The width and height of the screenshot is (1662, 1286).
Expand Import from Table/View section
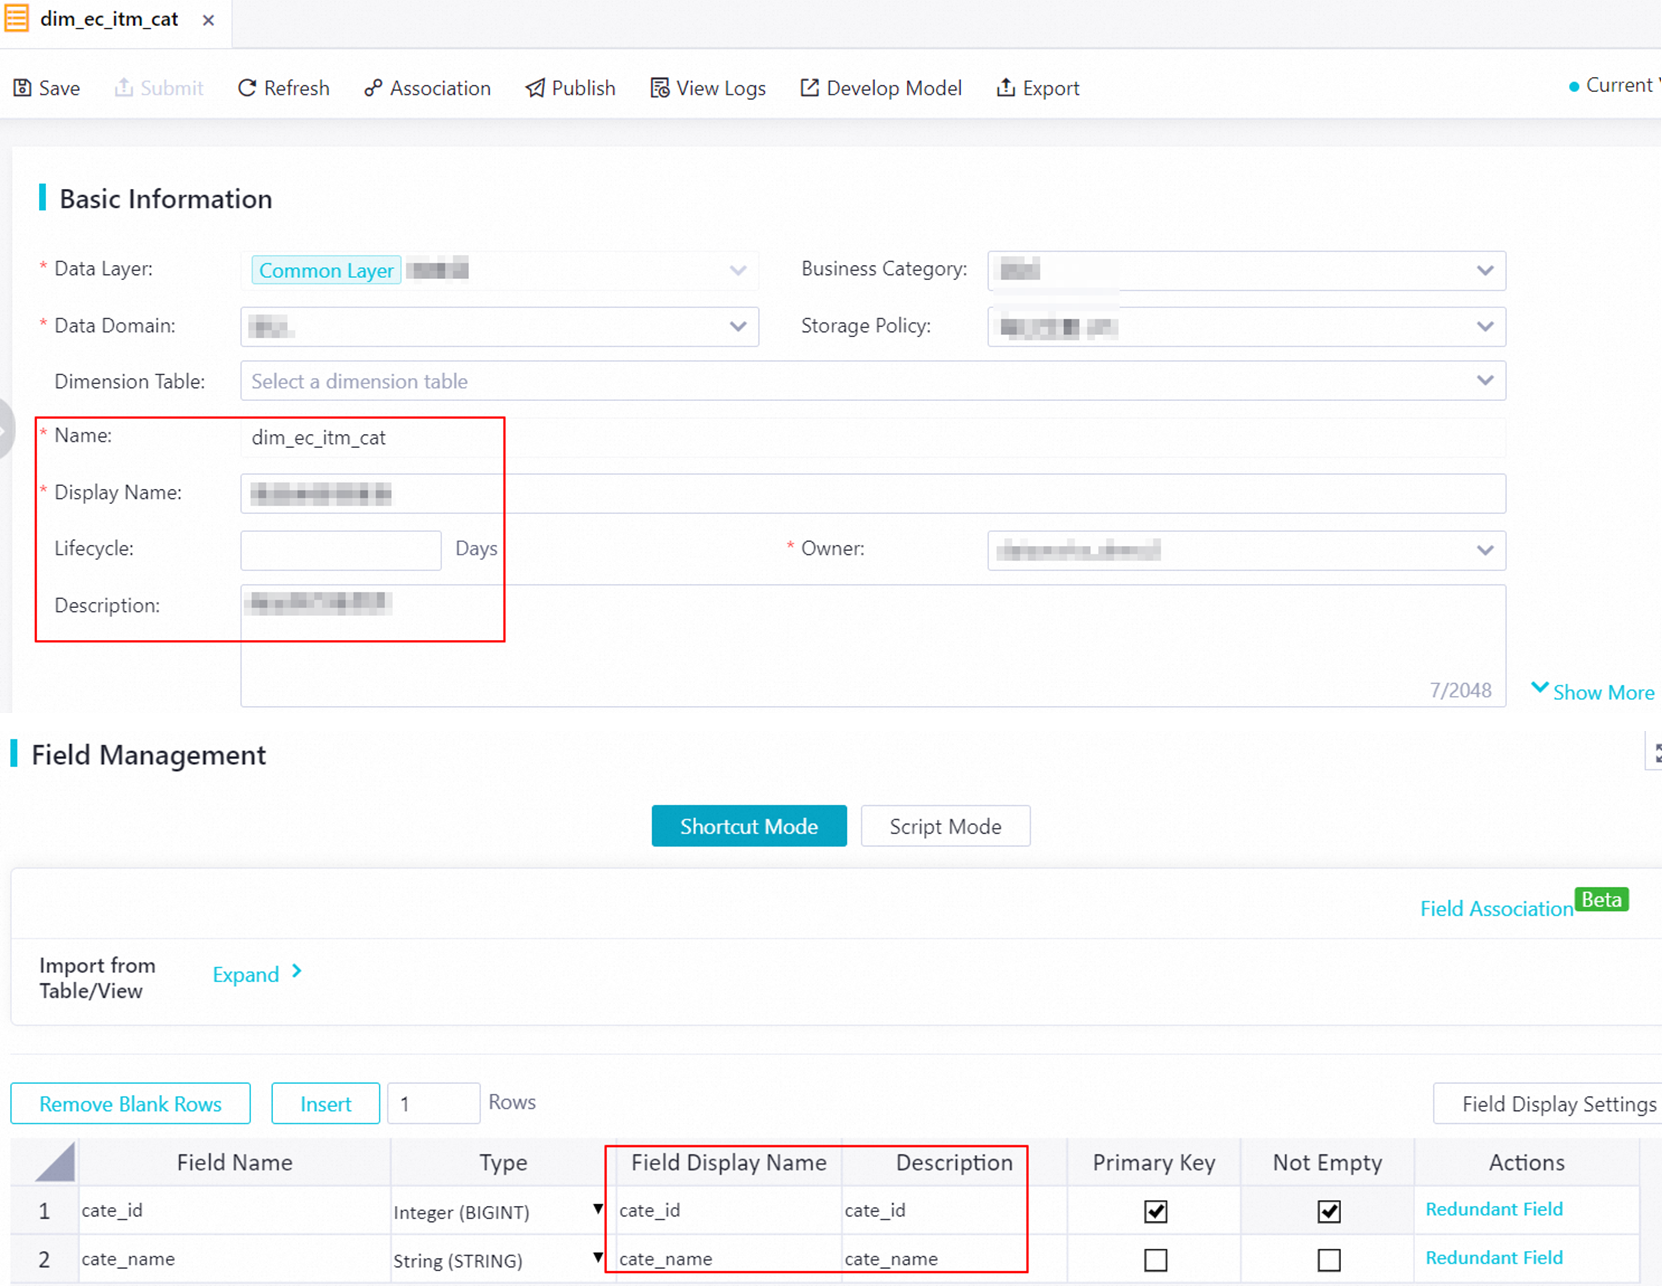click(257, 974)
